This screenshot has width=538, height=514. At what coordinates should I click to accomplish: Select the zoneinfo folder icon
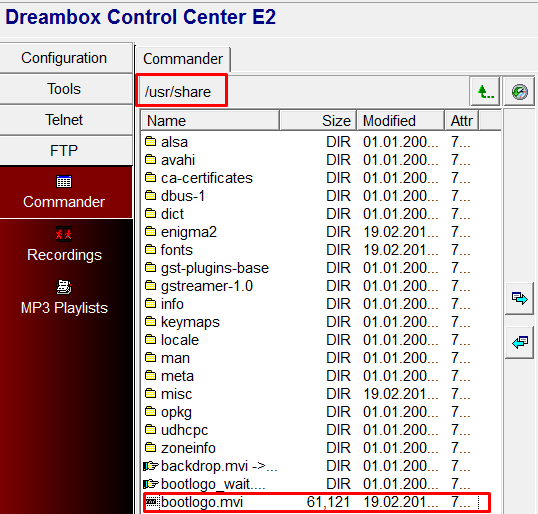click(150, 447)
